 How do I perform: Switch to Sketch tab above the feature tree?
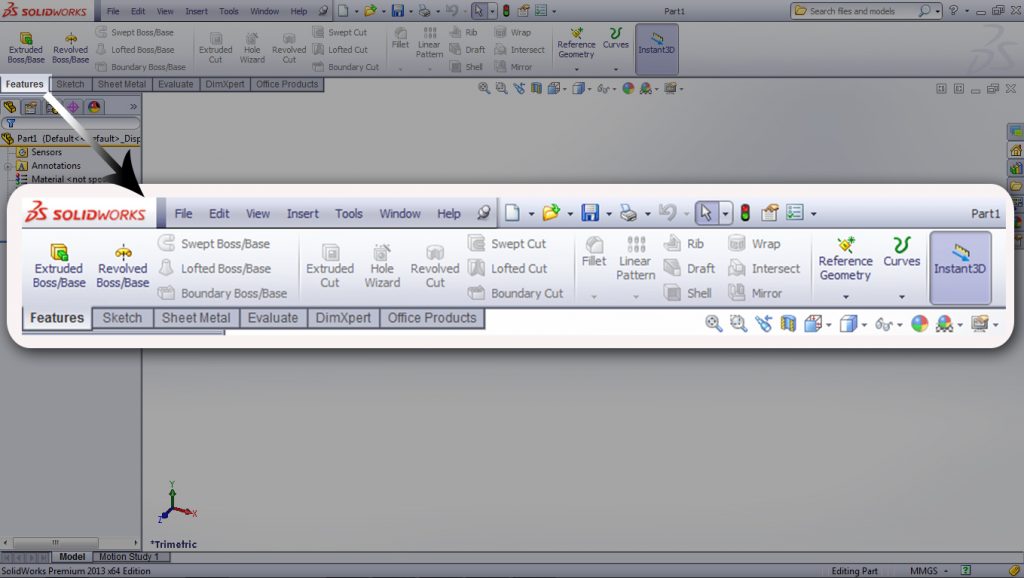point(70,84)
